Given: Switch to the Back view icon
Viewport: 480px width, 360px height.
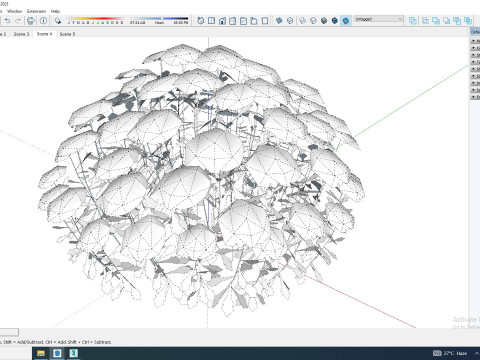Looking at the screenshot, I should pos(243,21).
